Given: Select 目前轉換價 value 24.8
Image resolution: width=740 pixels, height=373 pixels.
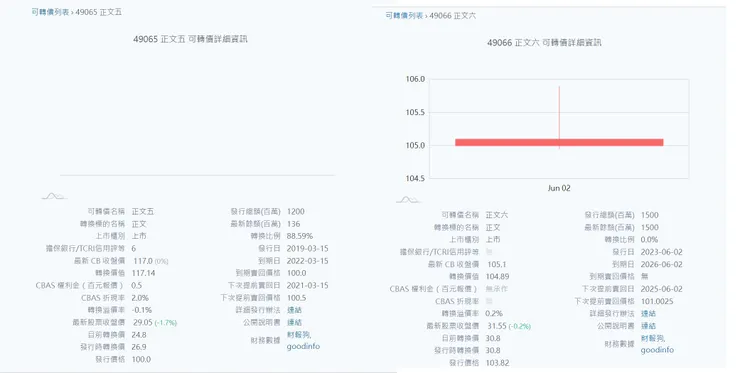Looking at the screenshot, I should tap(139, 335).
